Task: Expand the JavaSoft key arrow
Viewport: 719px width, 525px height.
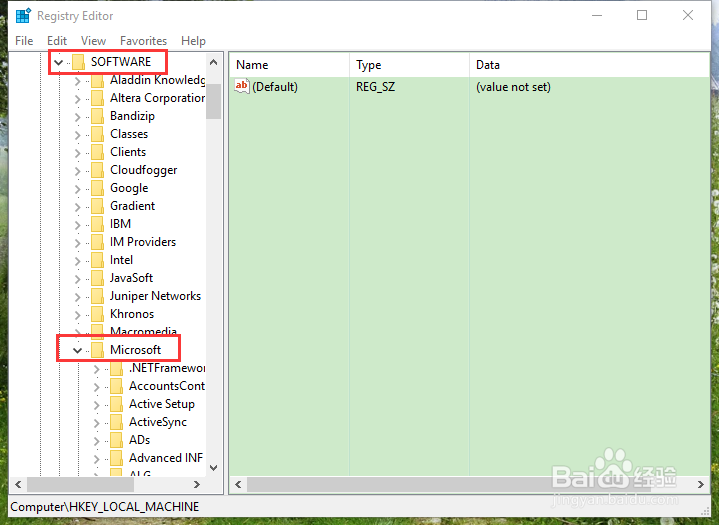Action: click(x=77, y=279)
